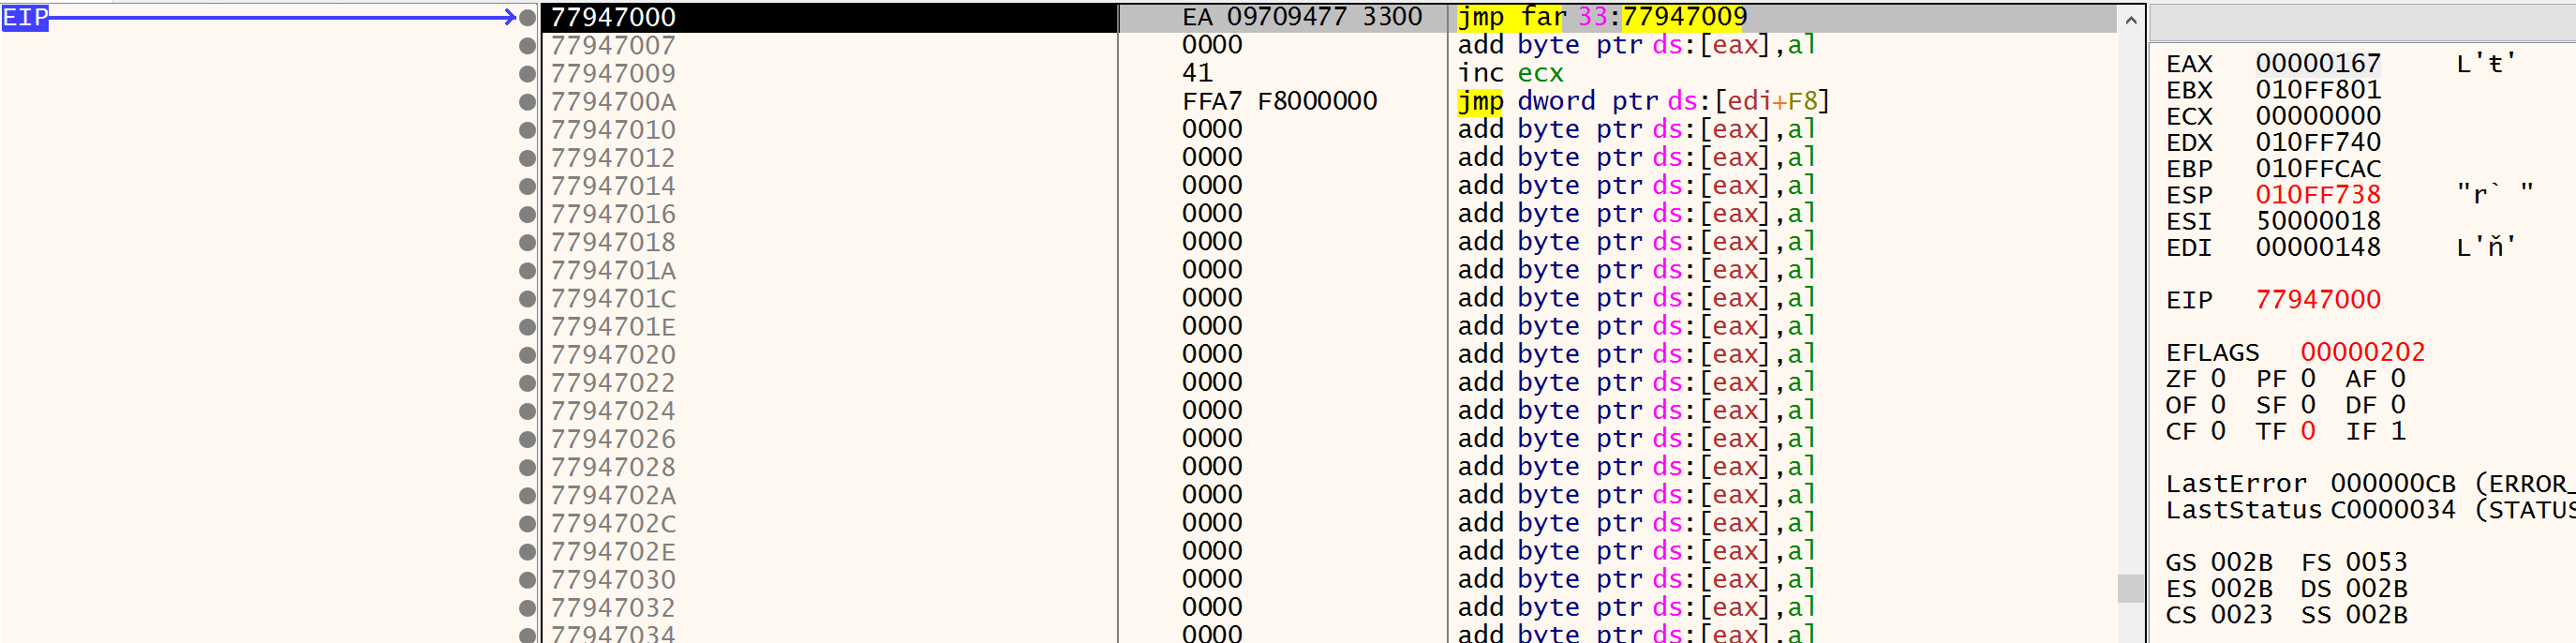Click bytes EA 09709477 3300

coord(1302,17)
